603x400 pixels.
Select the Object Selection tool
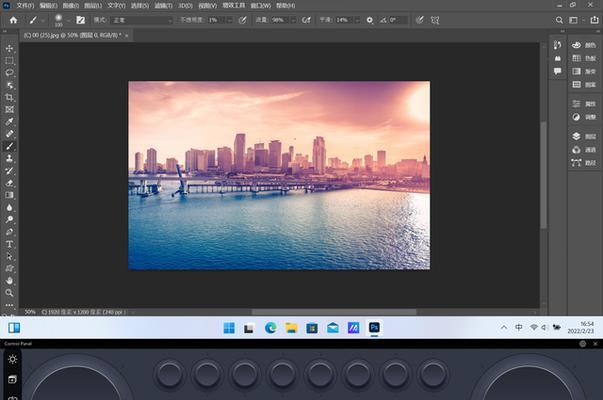click(x=10, y=85)
